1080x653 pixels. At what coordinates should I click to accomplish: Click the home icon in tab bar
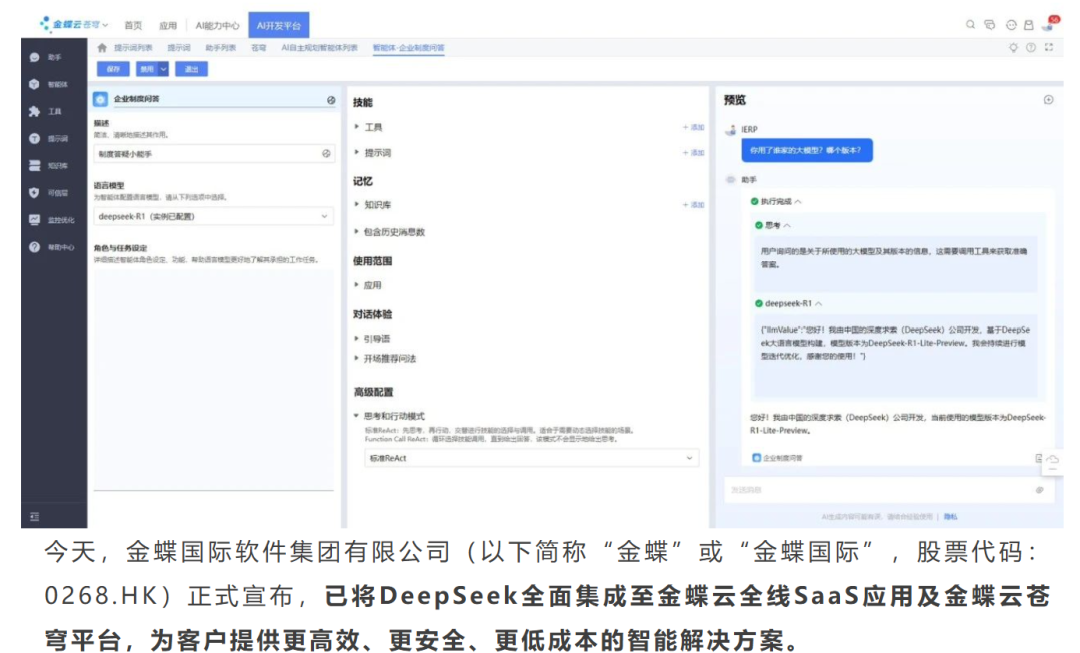pos(102,48)
